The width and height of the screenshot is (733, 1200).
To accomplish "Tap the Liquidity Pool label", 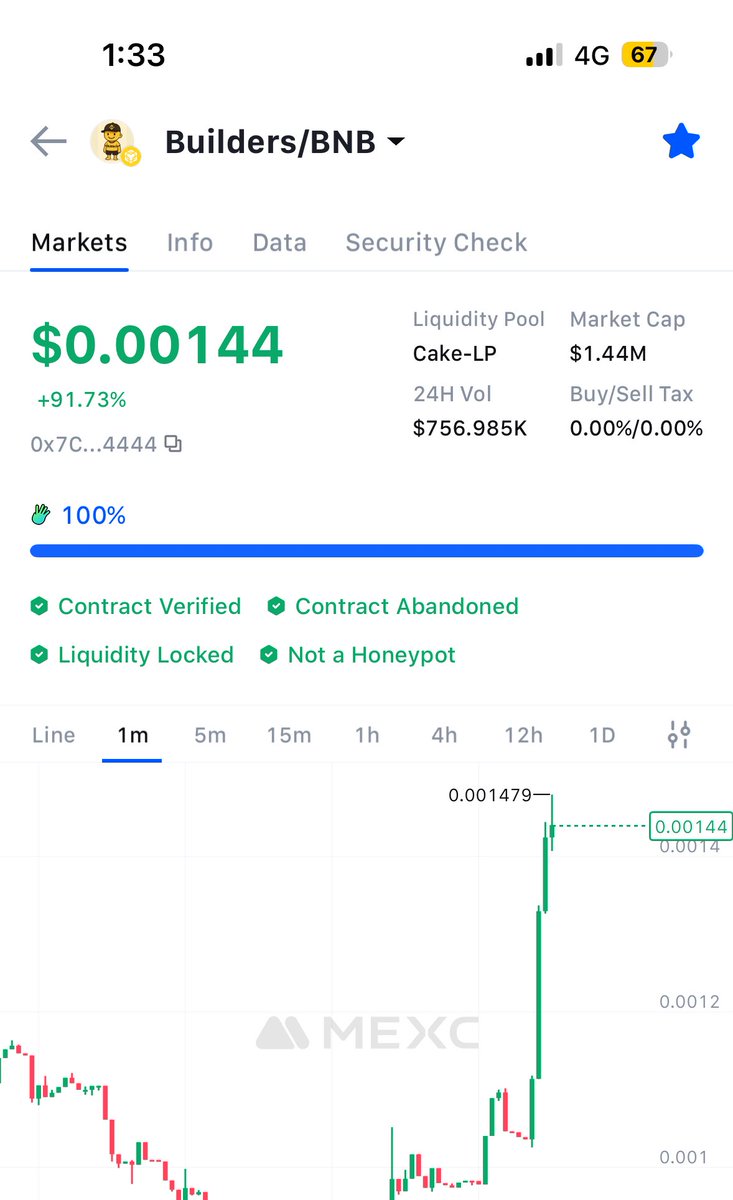I will pyautogui.click(x=479, y=319).
